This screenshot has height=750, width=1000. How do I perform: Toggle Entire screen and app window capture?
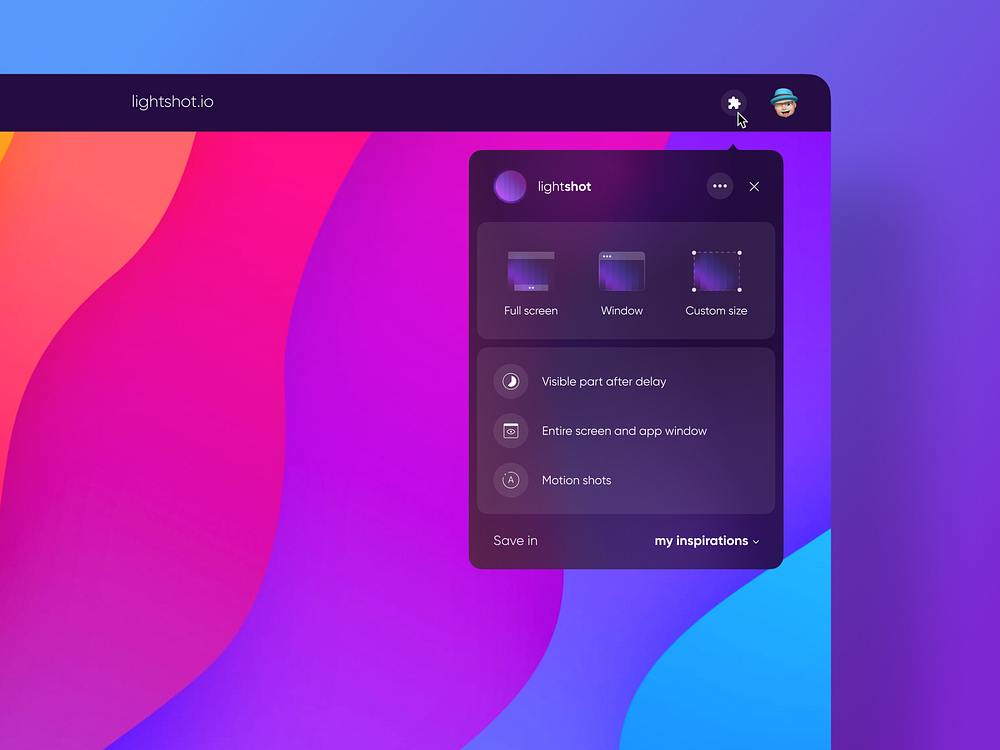[624, 431]
